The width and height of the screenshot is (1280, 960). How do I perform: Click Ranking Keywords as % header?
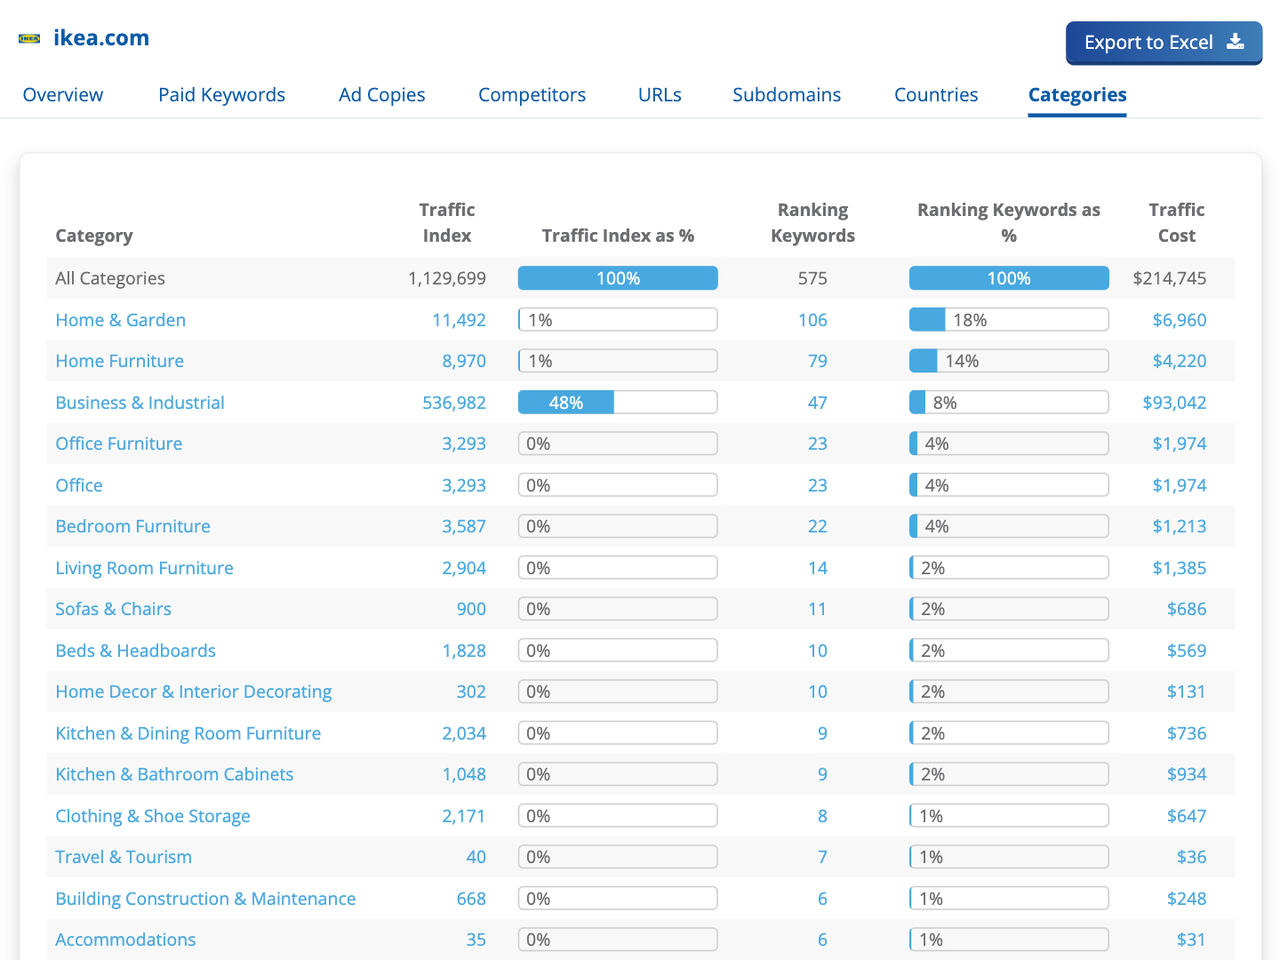tap(1009, 223)
